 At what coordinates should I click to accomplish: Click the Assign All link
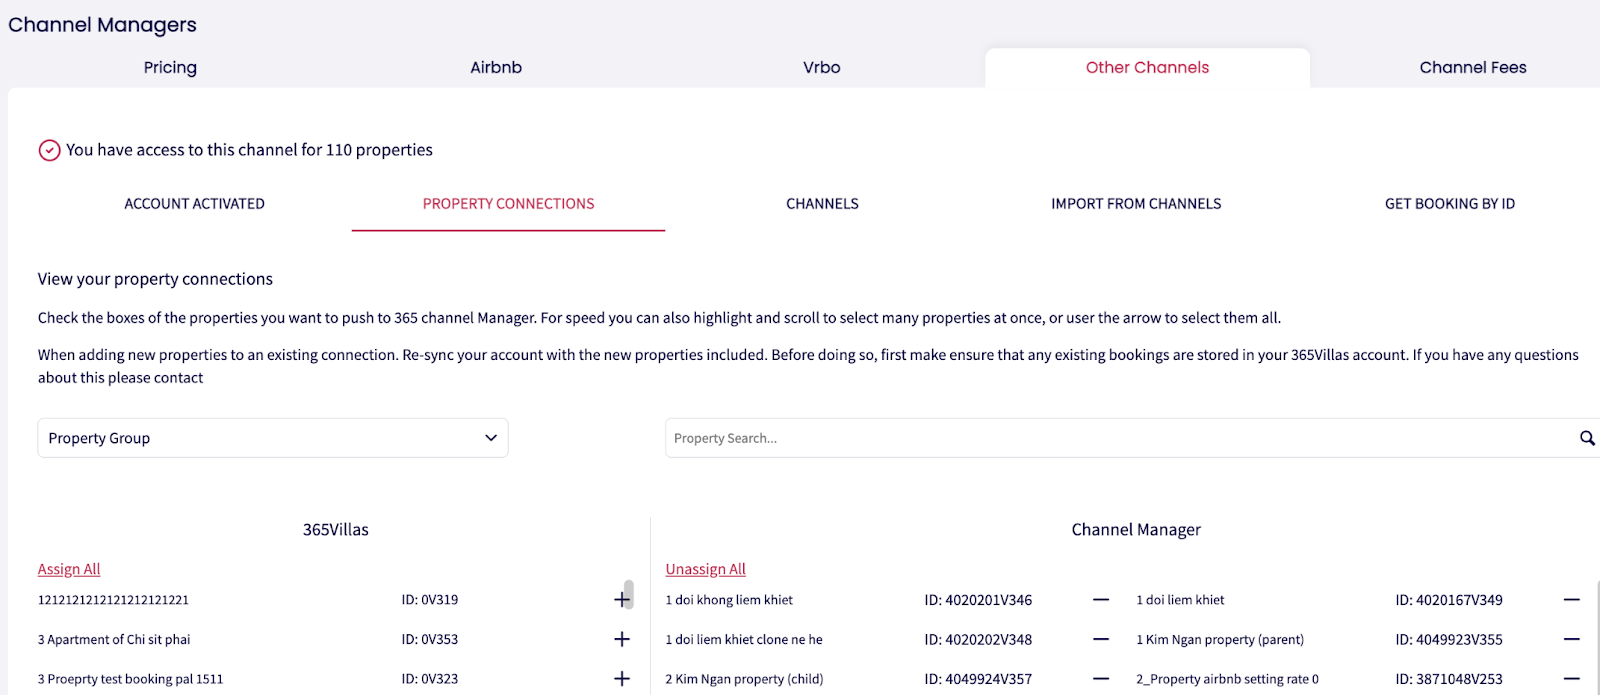coord(69,569)
